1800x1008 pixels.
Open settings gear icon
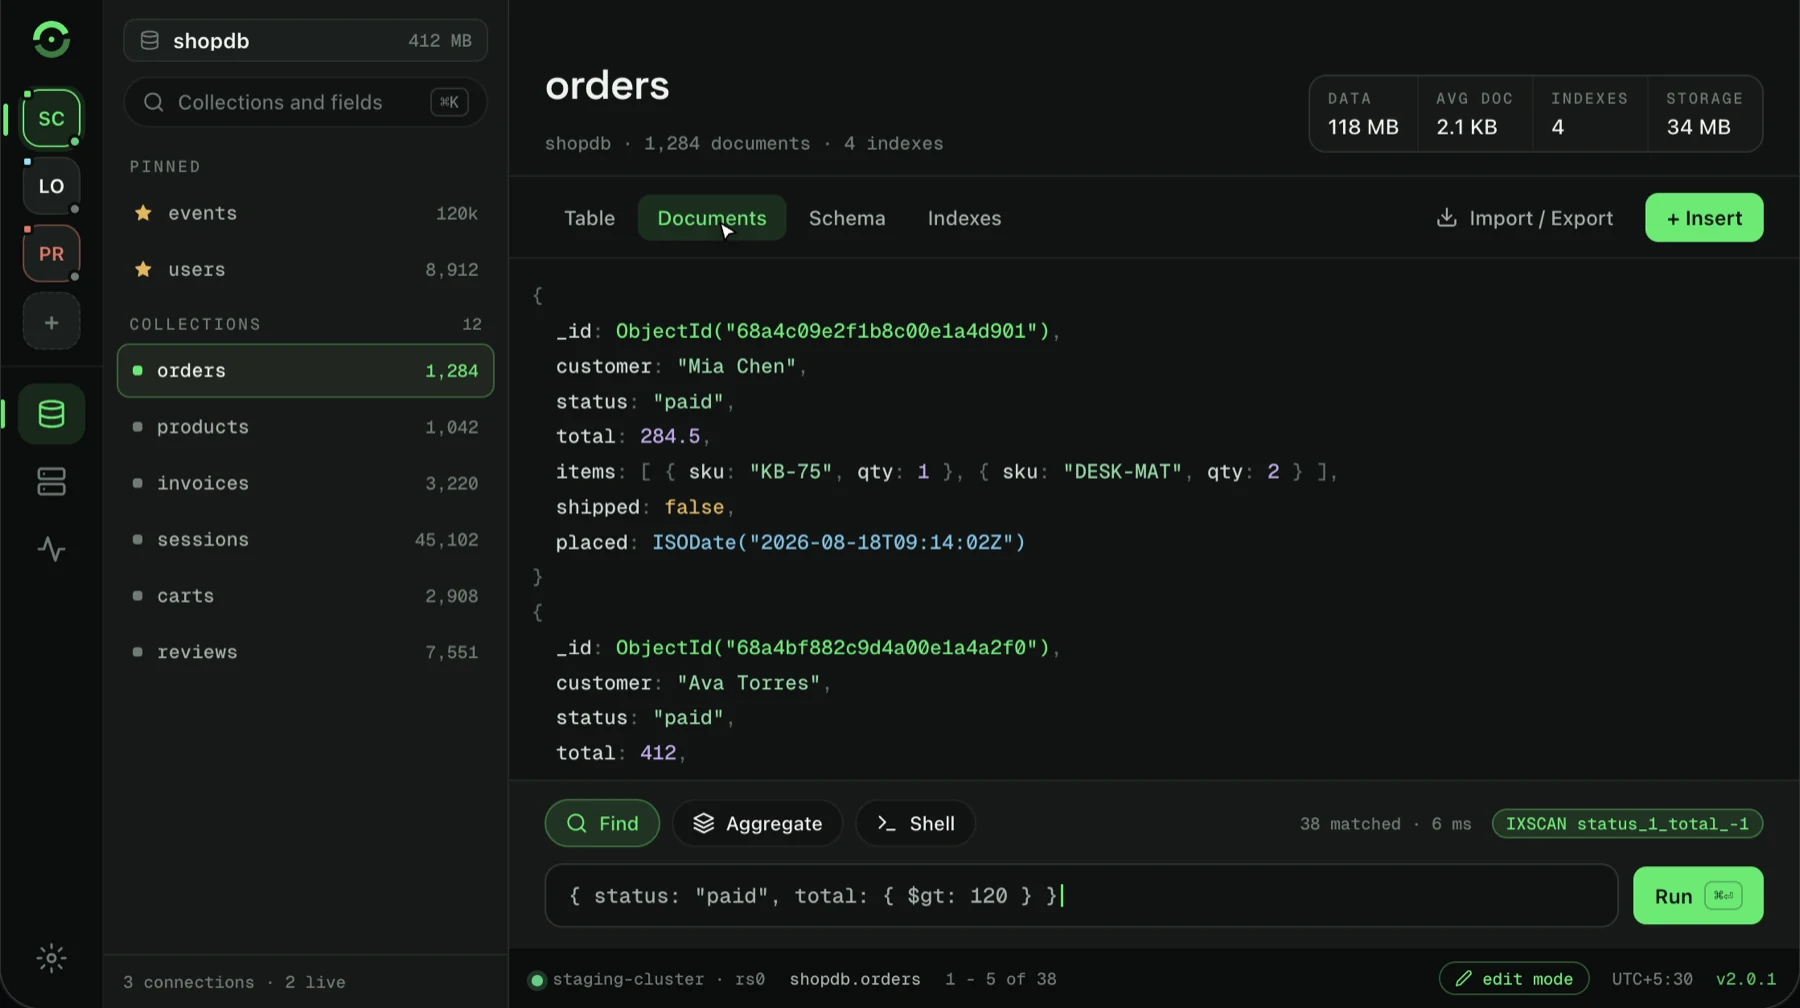pos(51,958)
